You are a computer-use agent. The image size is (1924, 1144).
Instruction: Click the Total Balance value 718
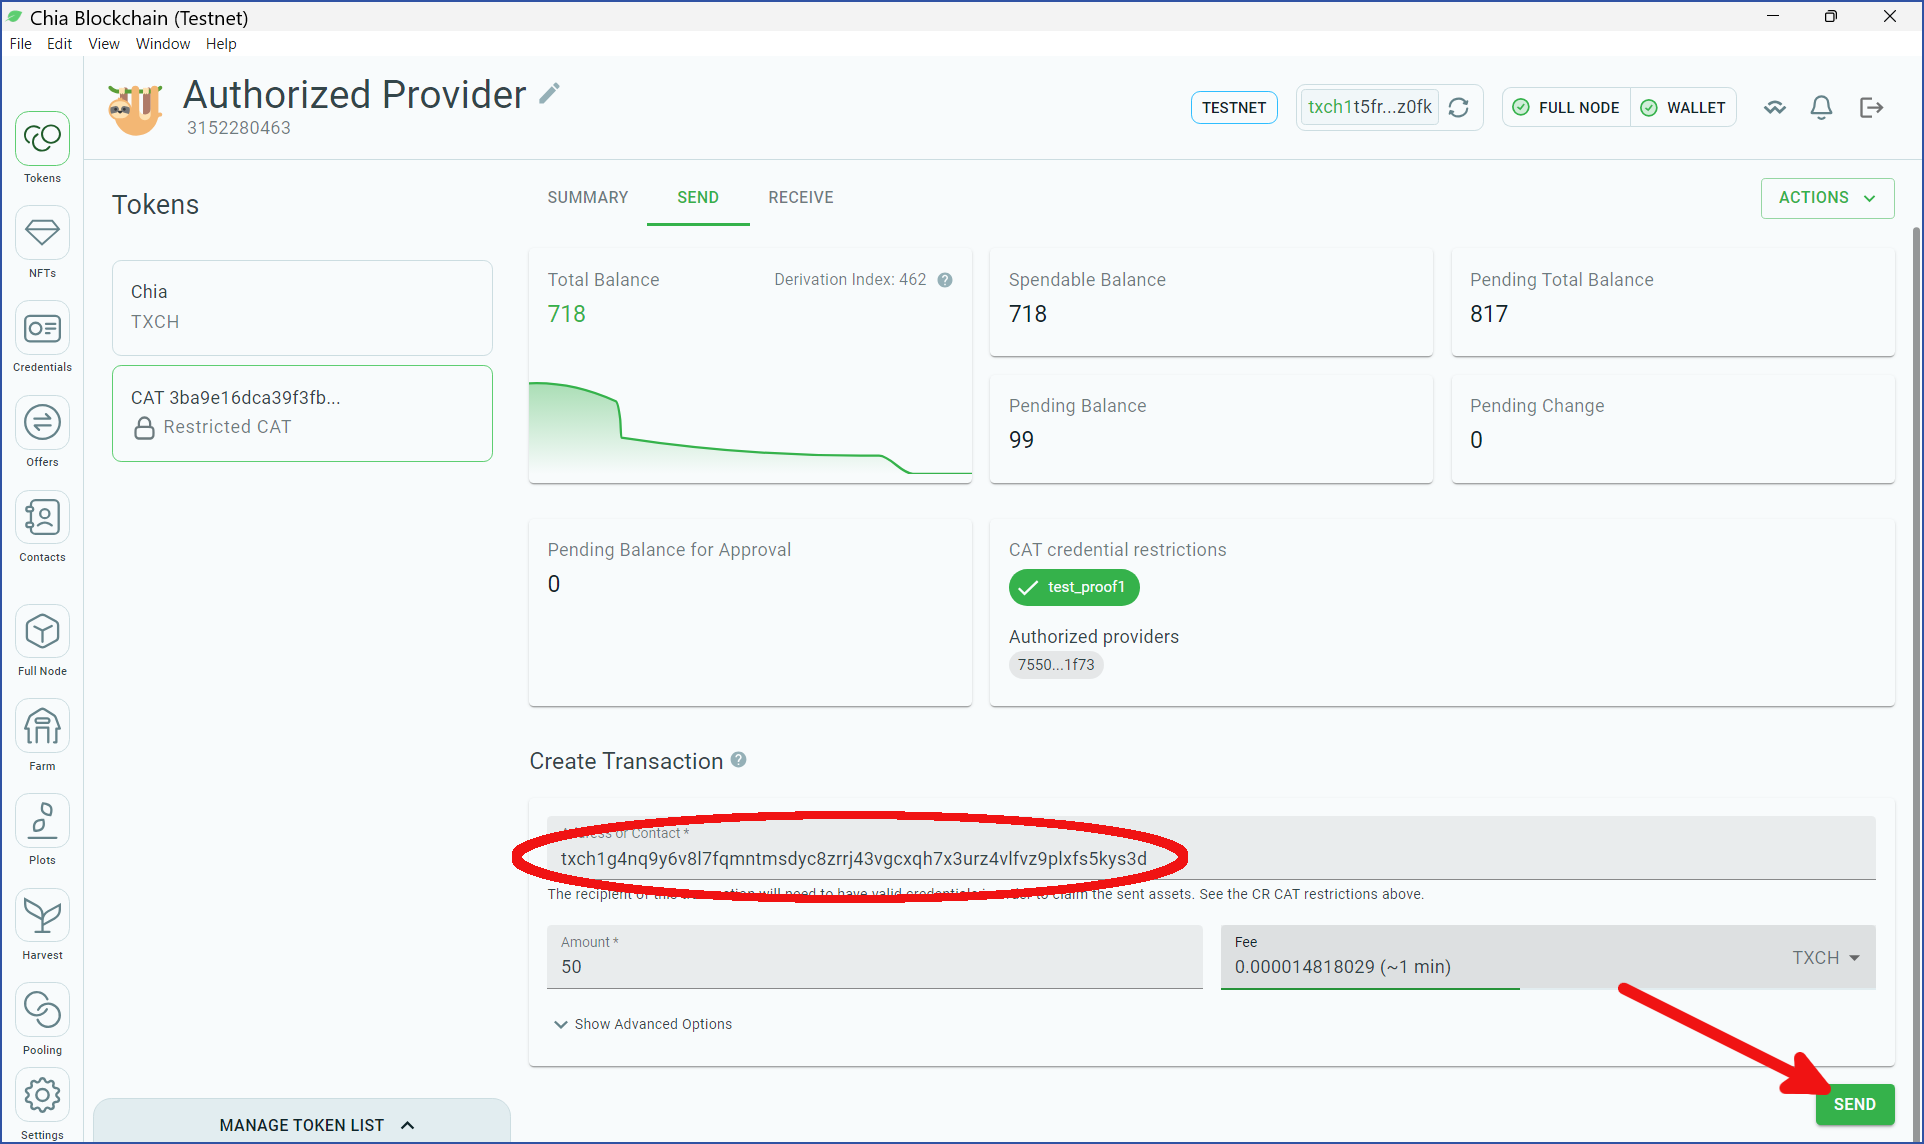coord(567,314)
